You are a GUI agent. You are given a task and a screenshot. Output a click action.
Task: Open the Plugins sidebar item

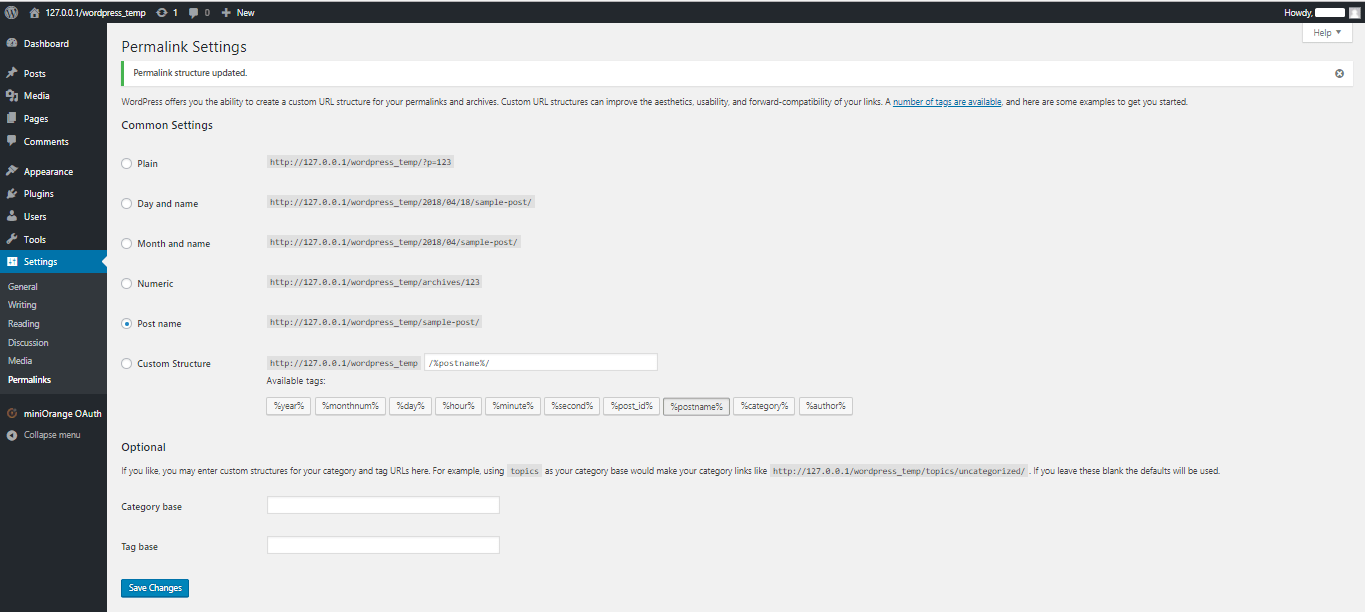tap(38, 194)
